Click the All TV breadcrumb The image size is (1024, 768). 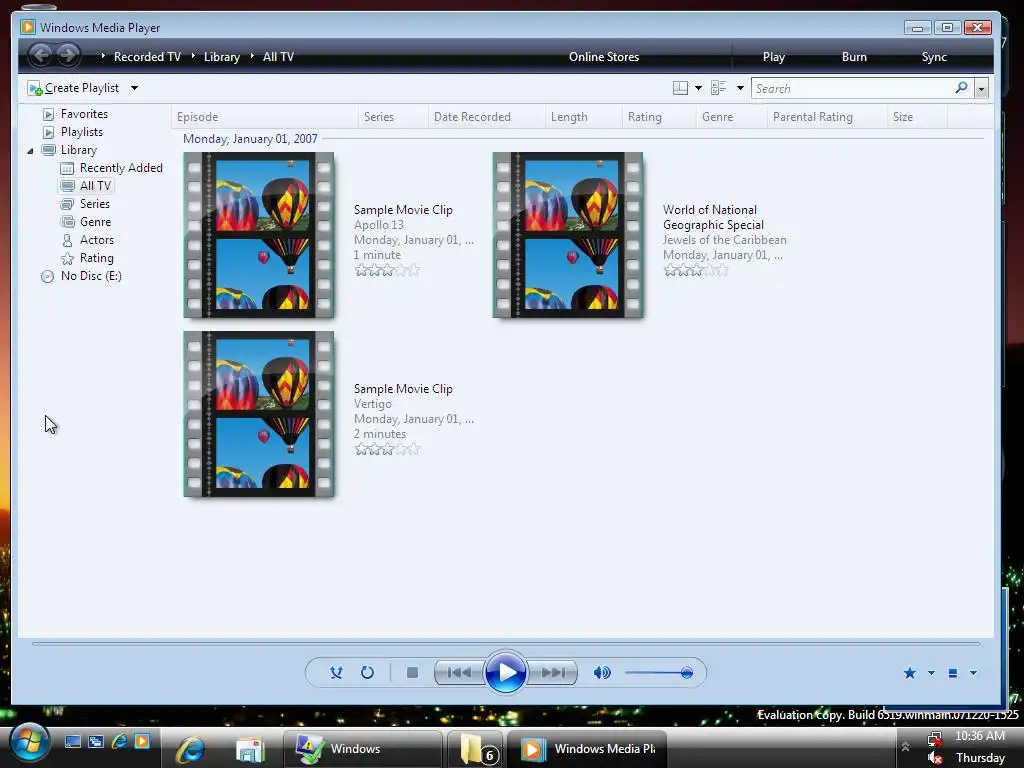coord(278,57)
